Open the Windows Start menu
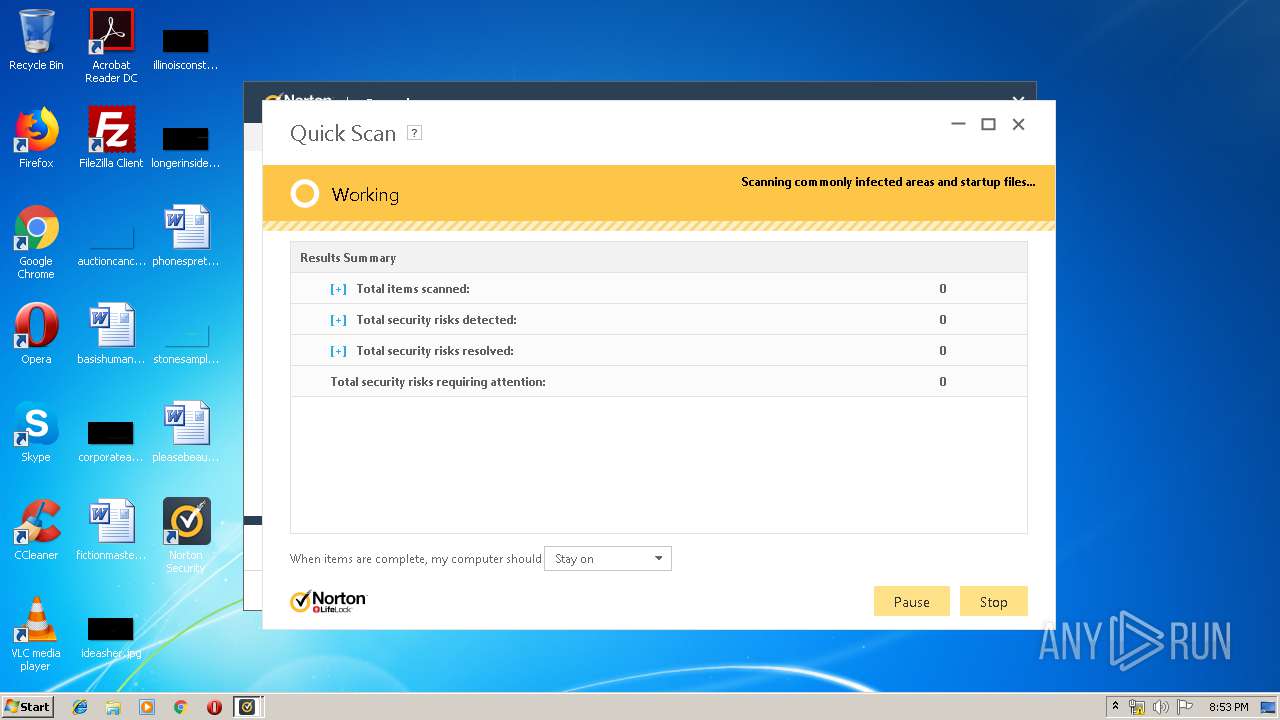The height and width of the screenshot is (720, 1280). 28,706
